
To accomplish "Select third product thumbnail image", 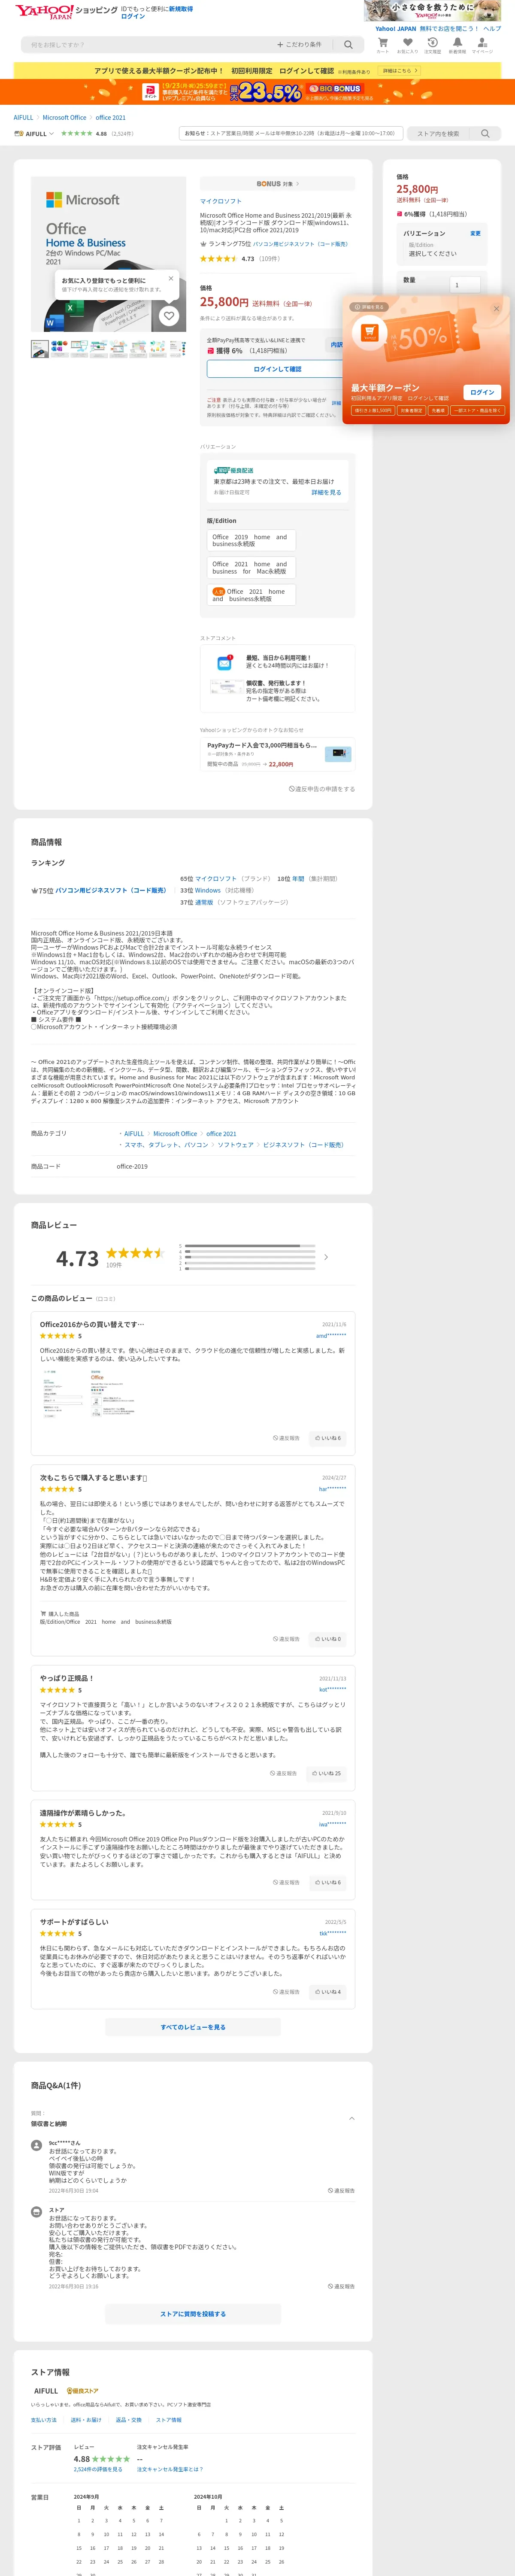I will (x=80, y=349).
